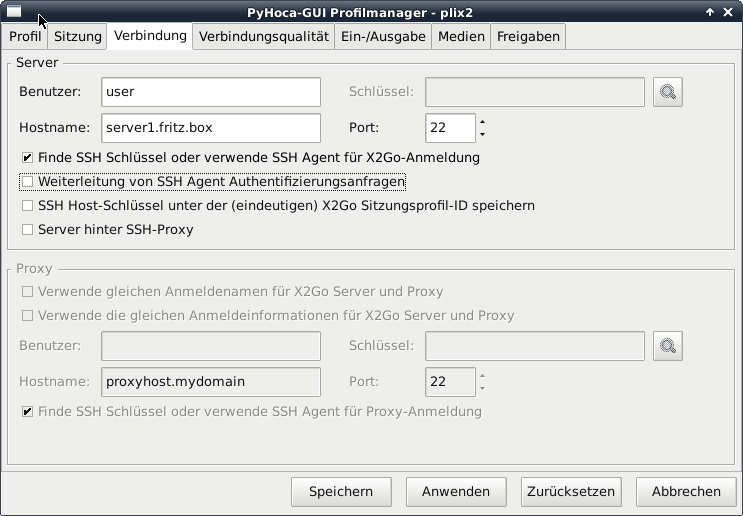The height and width of the screenshot is (516, 743).
Task: Switch to the Profil tab
Action: tap(25, 36)
